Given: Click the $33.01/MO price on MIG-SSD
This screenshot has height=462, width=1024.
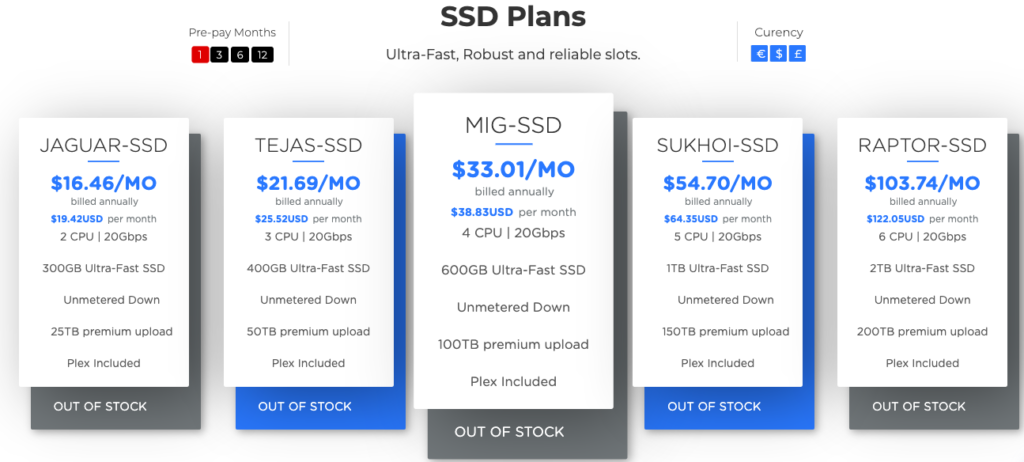Looking at the screenshot, I should (x=513, y=169).
